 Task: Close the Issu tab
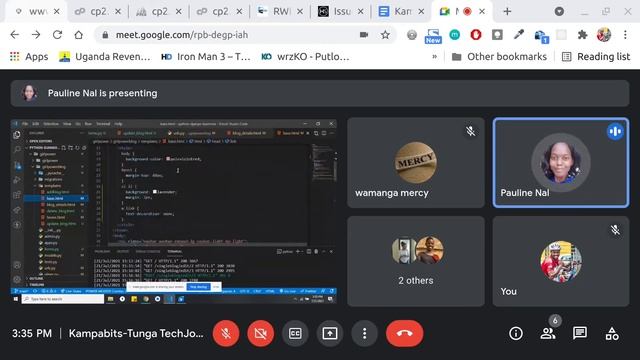click(x=360, y=12)
